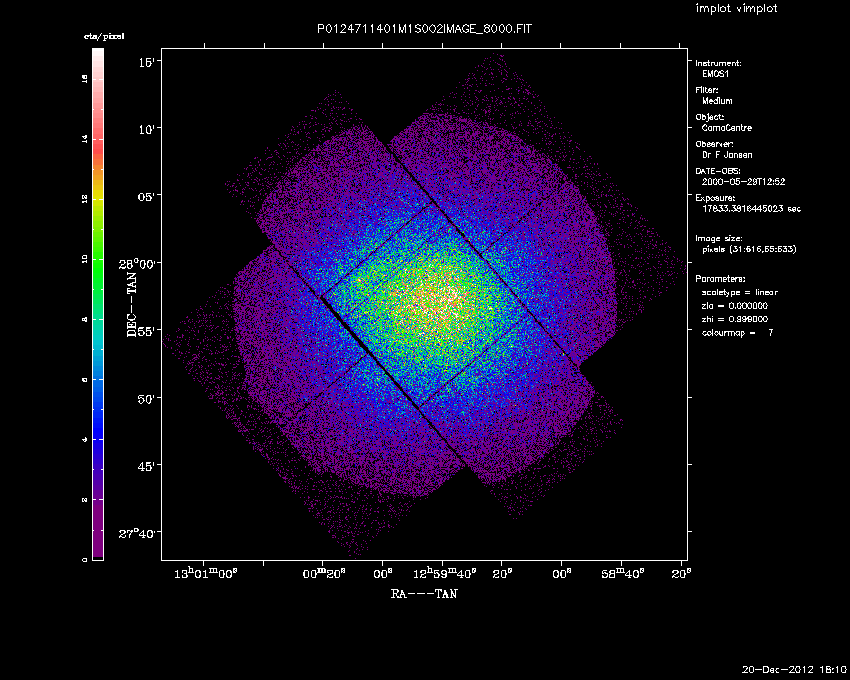The width and height of the screenshot is (850, 680).
Task: Click the EMOS1 instrument value
Action: tap(716, 74)
